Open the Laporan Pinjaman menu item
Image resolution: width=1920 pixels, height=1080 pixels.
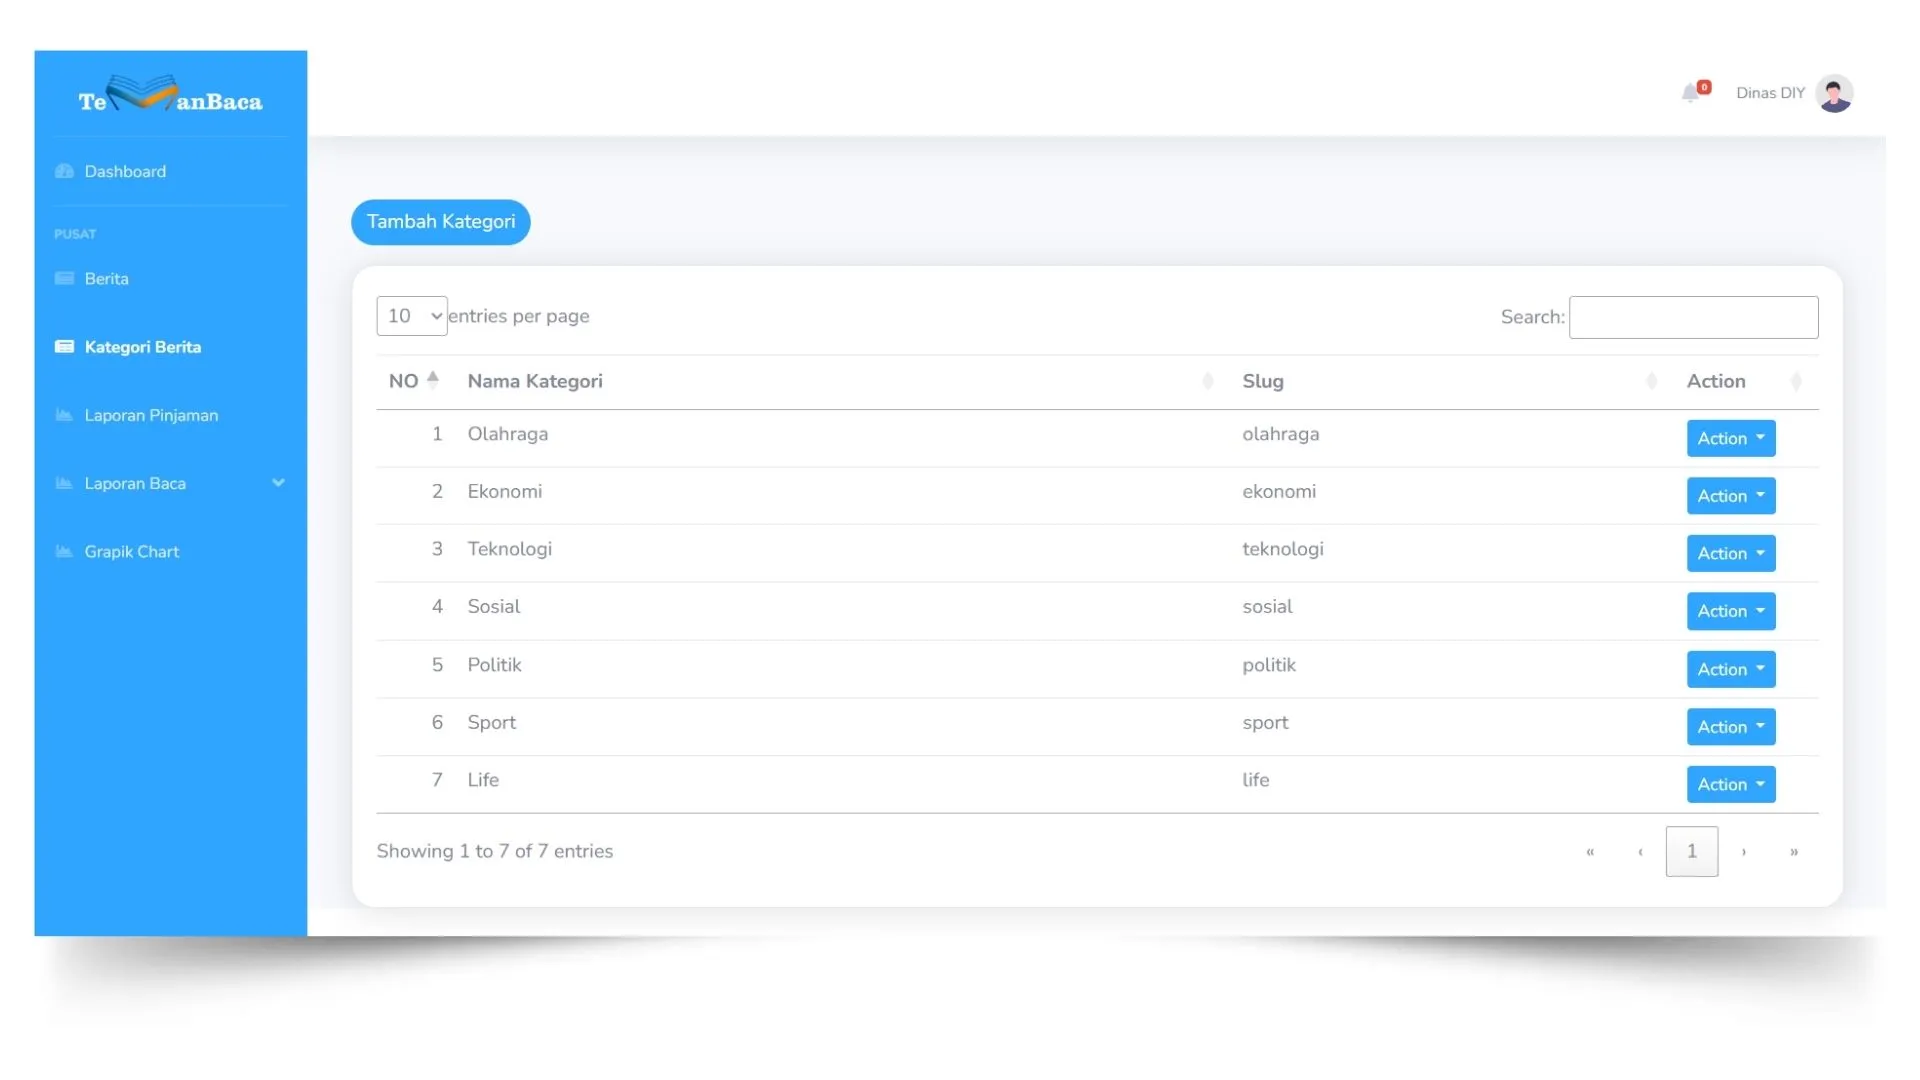pos(151,415)
